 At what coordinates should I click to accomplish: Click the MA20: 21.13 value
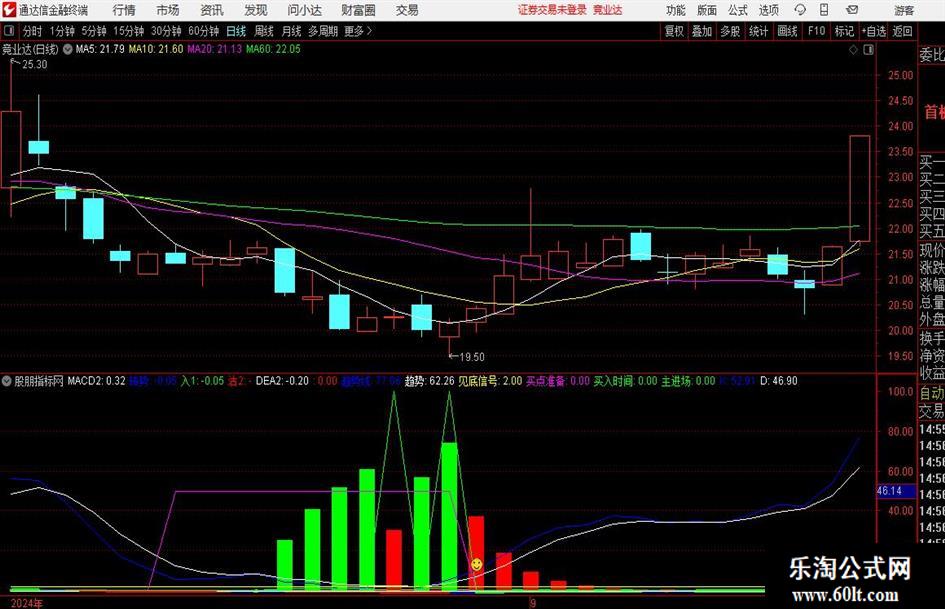click(215, 49)
